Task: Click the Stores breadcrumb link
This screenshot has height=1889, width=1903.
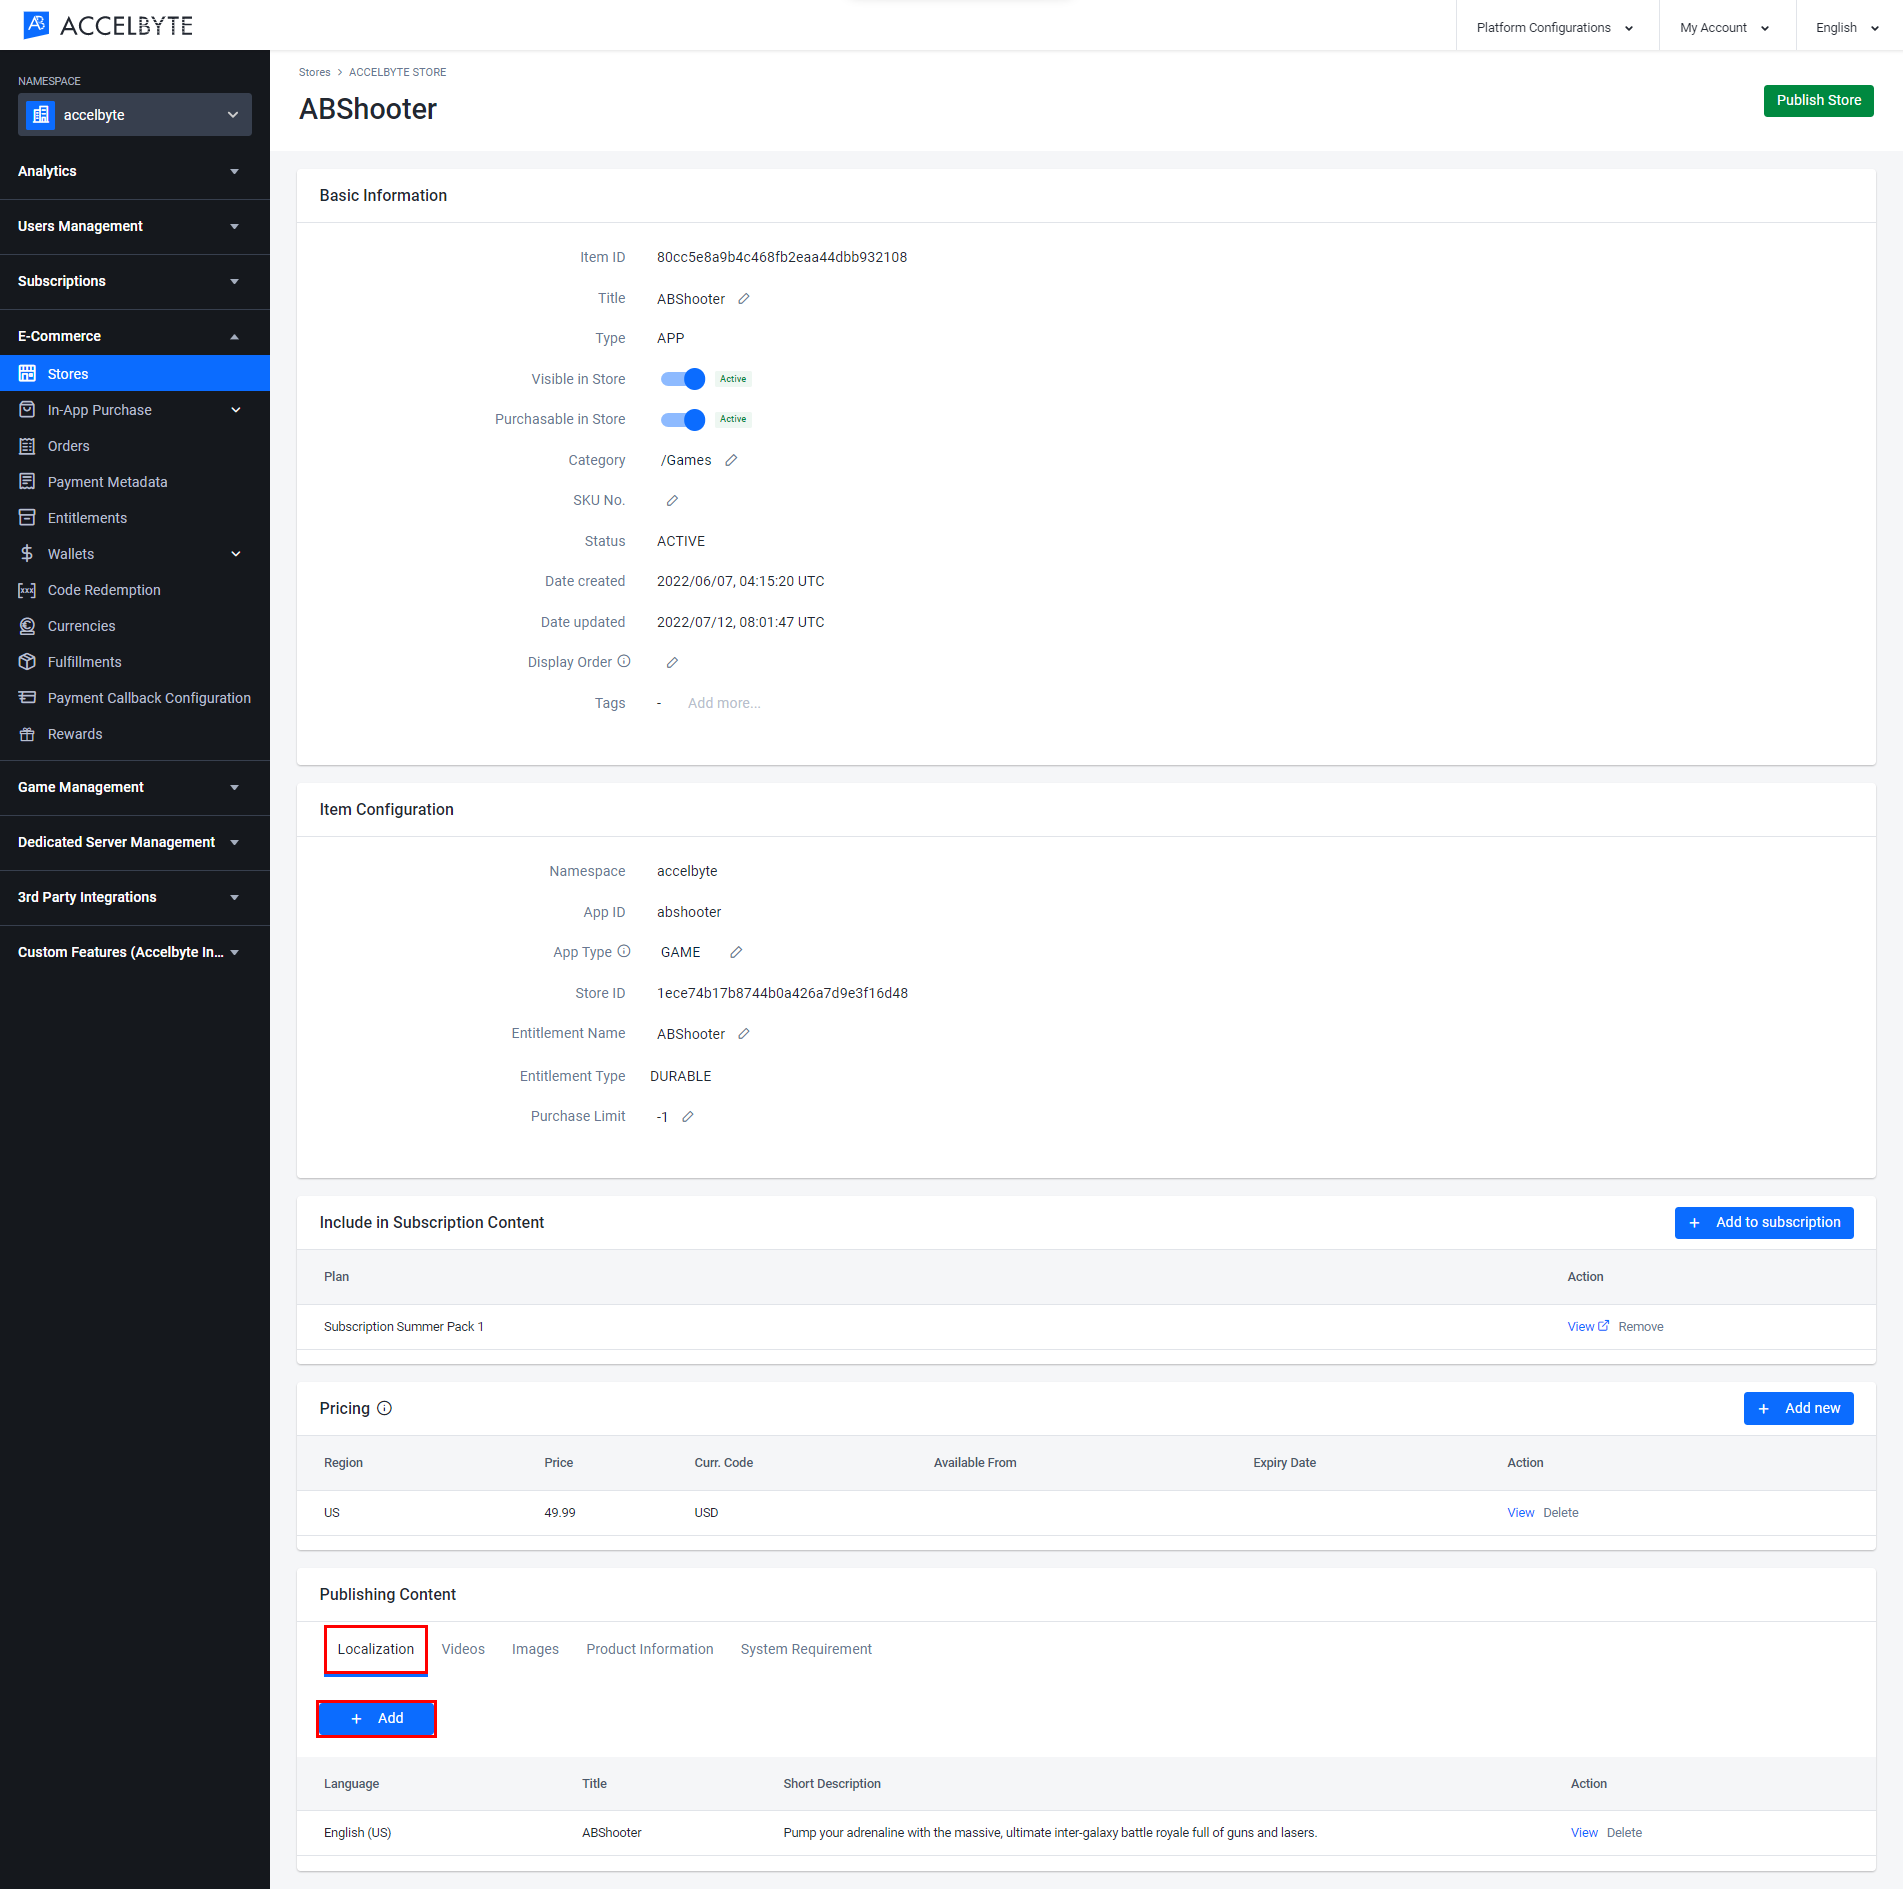Action: (314, 72)
